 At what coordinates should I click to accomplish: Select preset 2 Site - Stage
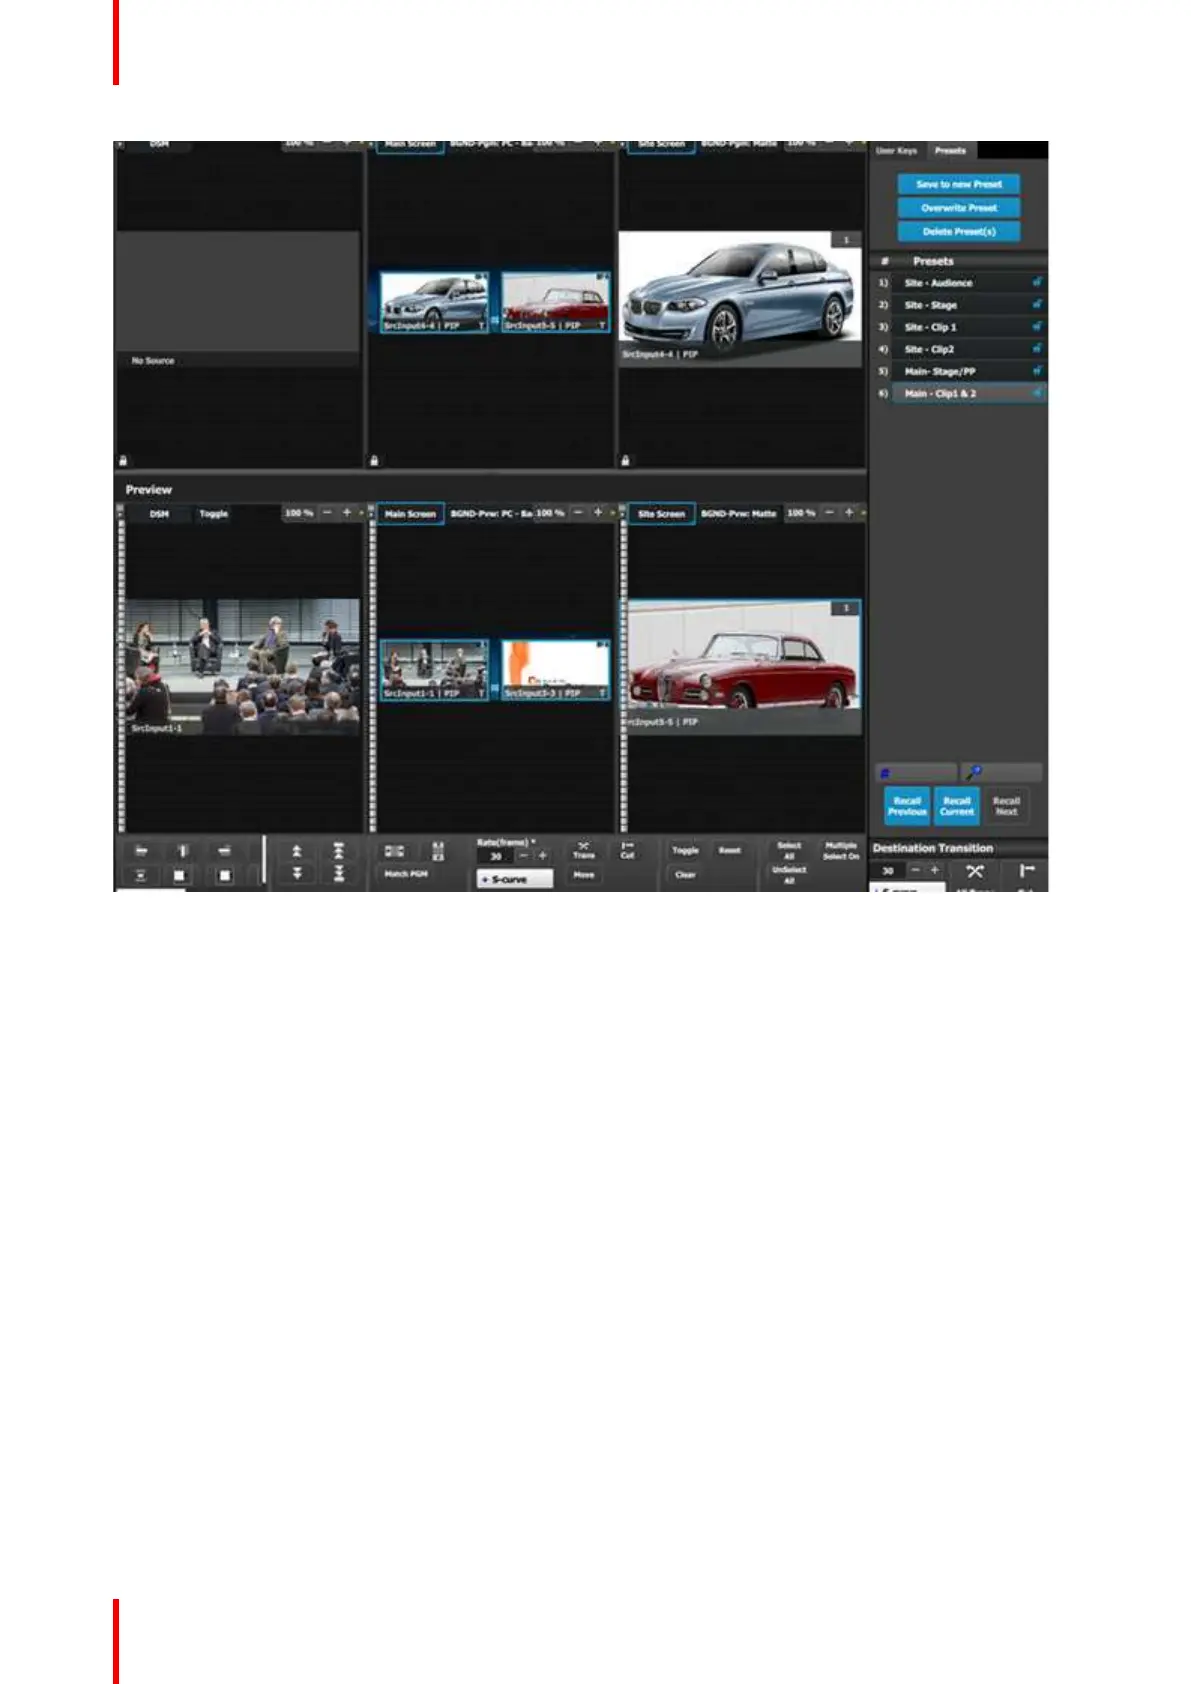point(959,305)
